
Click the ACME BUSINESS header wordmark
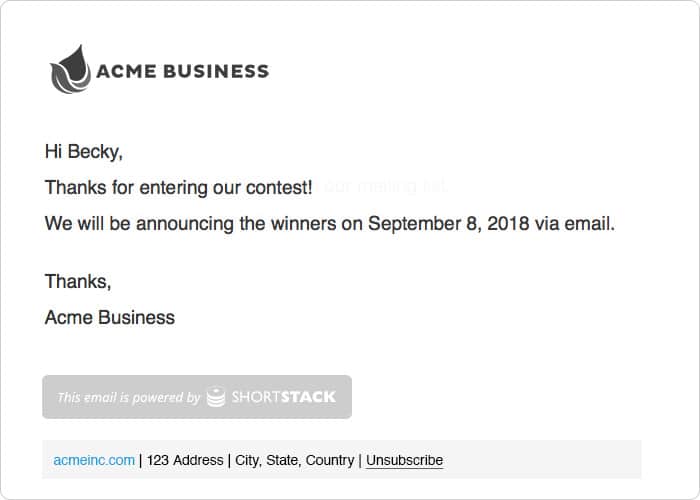(x=182, y=71)
